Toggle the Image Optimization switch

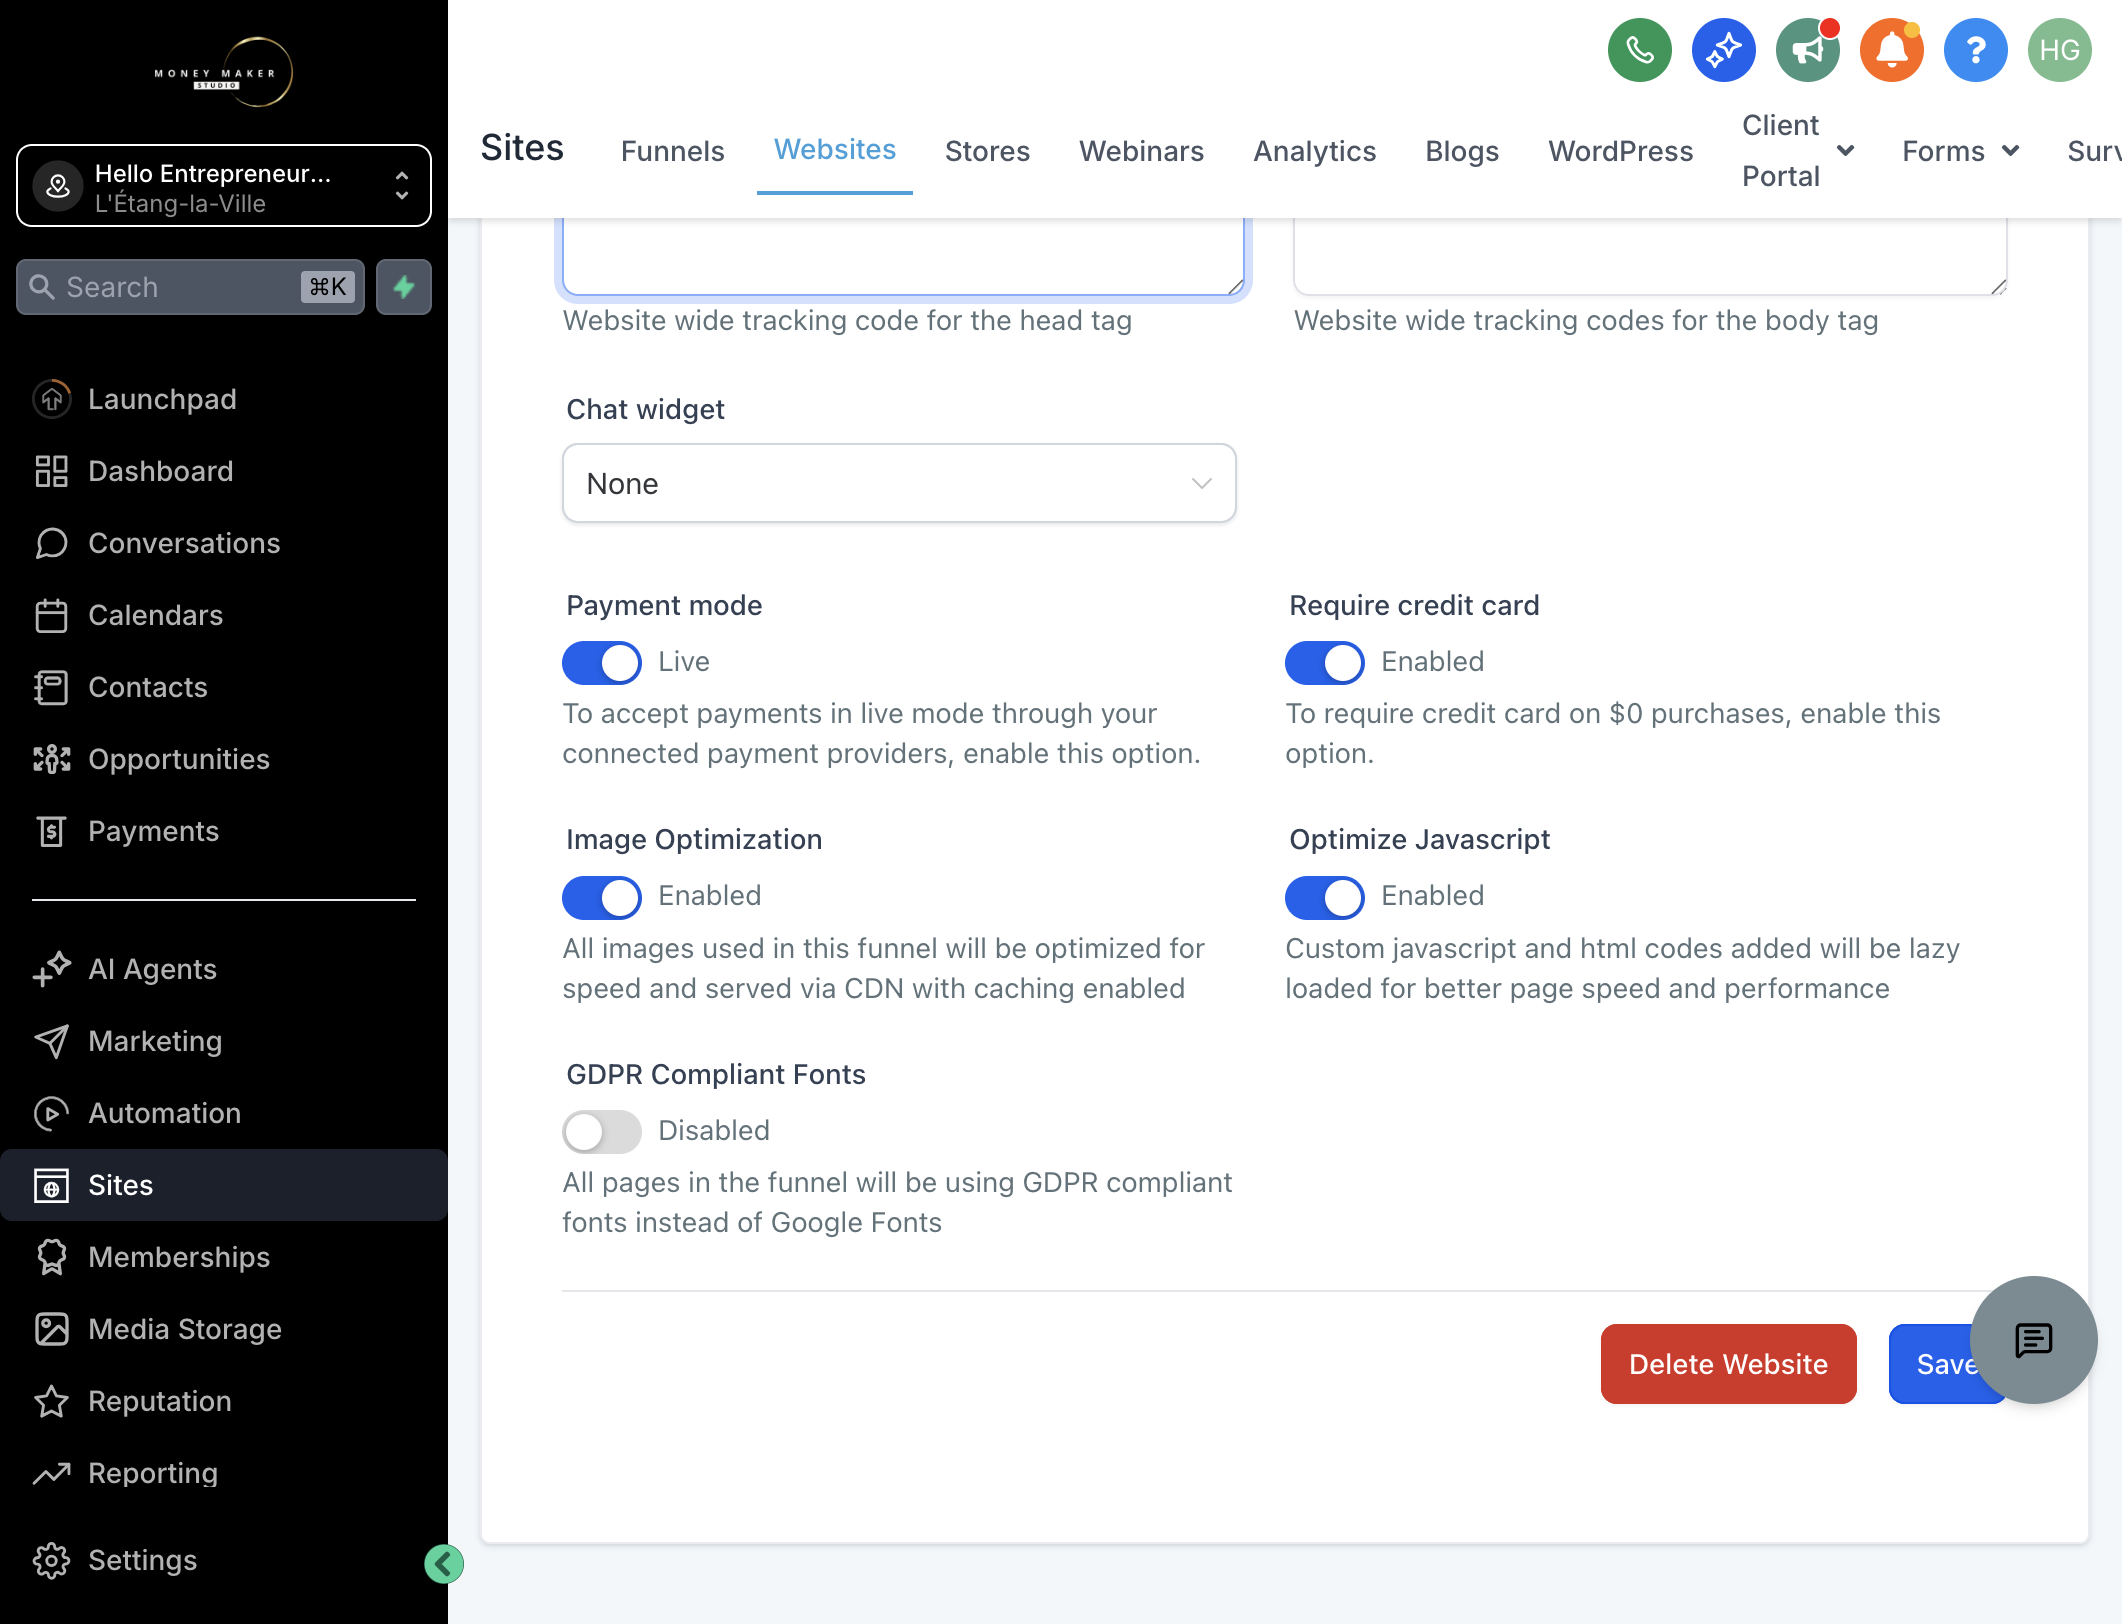(602, 897)
